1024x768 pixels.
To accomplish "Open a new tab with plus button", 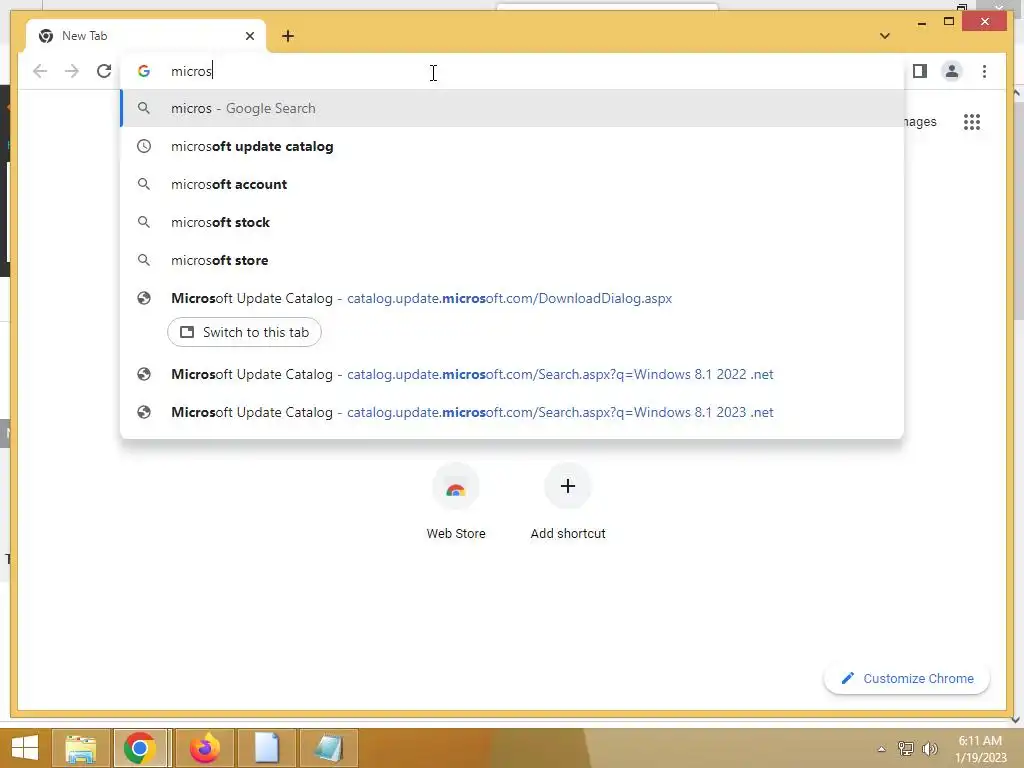I will [x=288, y=36].
